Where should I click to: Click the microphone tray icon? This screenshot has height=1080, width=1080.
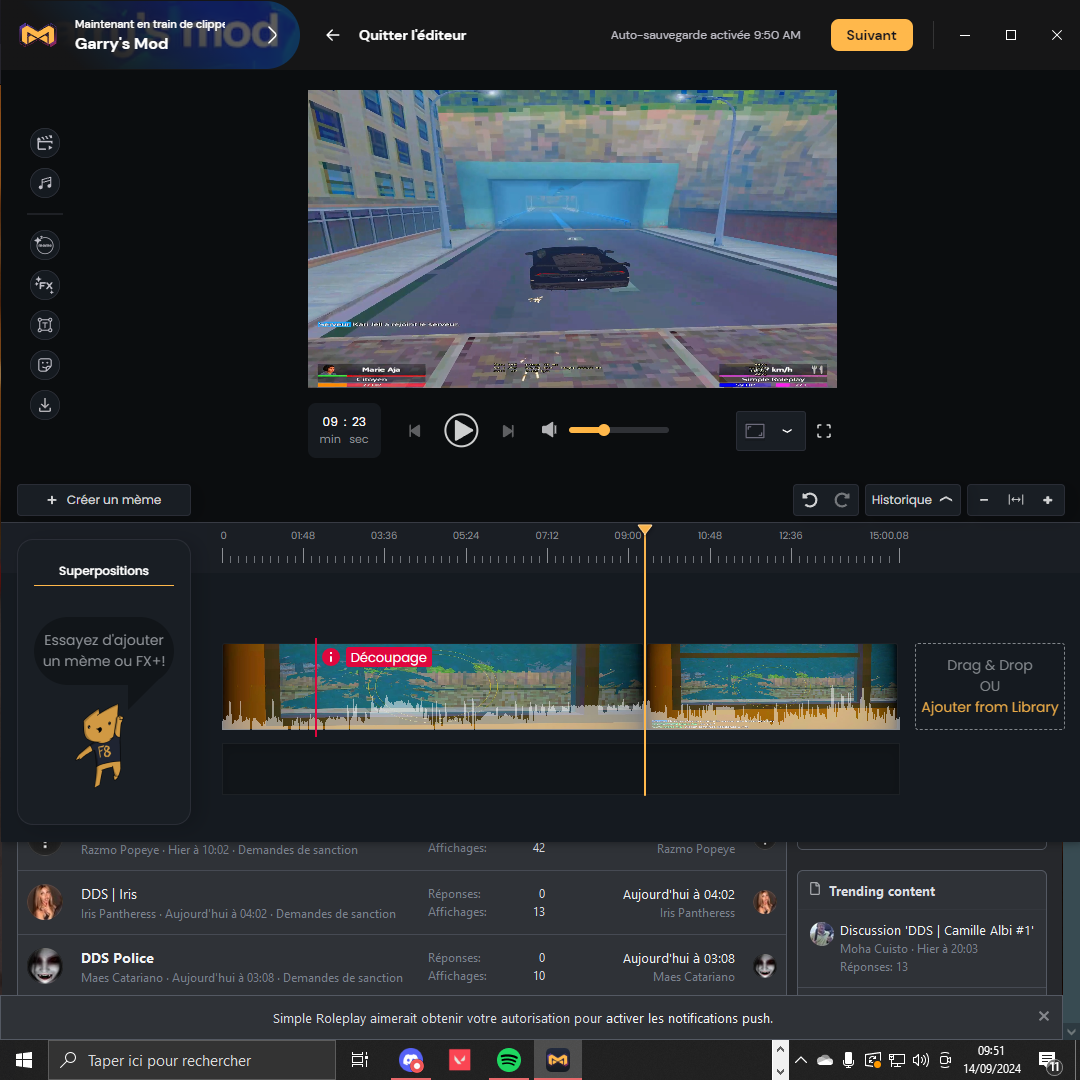[849, 1061]
